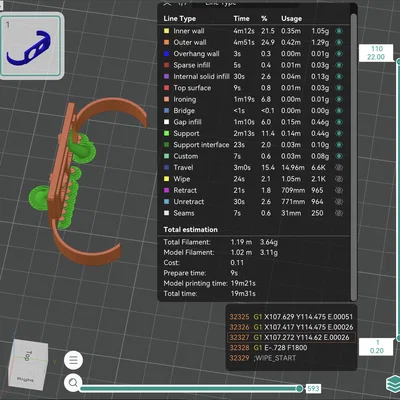Toggle Bridge visibility eye
Viewport: 400px width, 400px height.
tap(339, 111)
